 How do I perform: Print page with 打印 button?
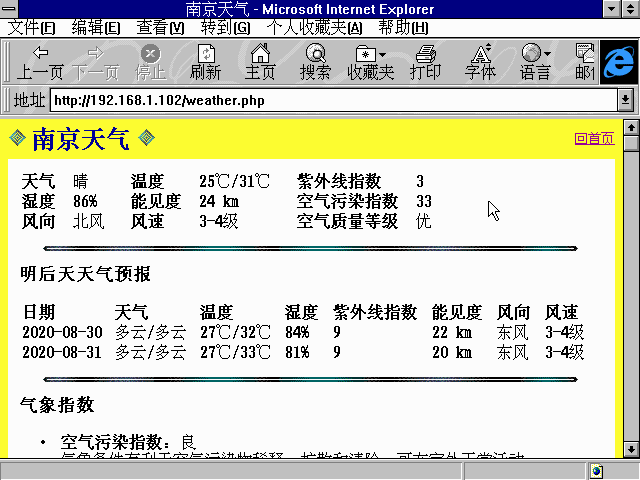[x=426, y=62]
